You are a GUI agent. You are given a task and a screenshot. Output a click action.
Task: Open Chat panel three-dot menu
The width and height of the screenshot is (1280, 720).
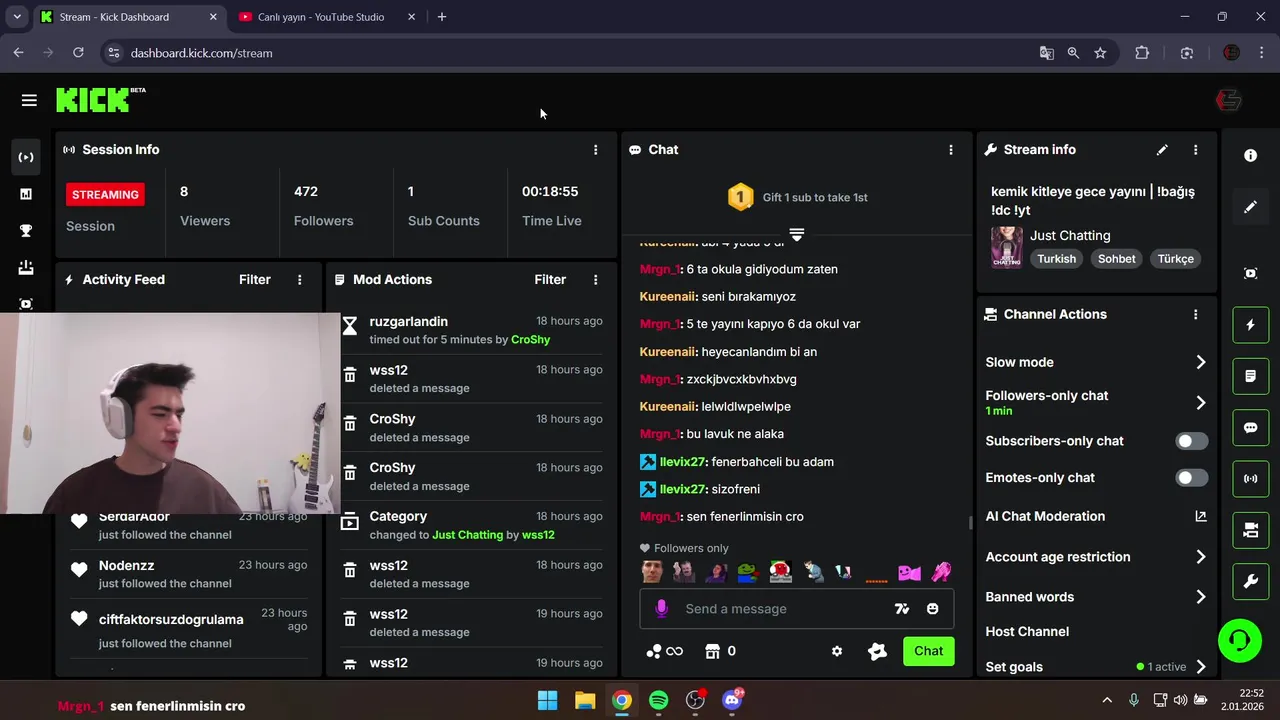[951, 150]
